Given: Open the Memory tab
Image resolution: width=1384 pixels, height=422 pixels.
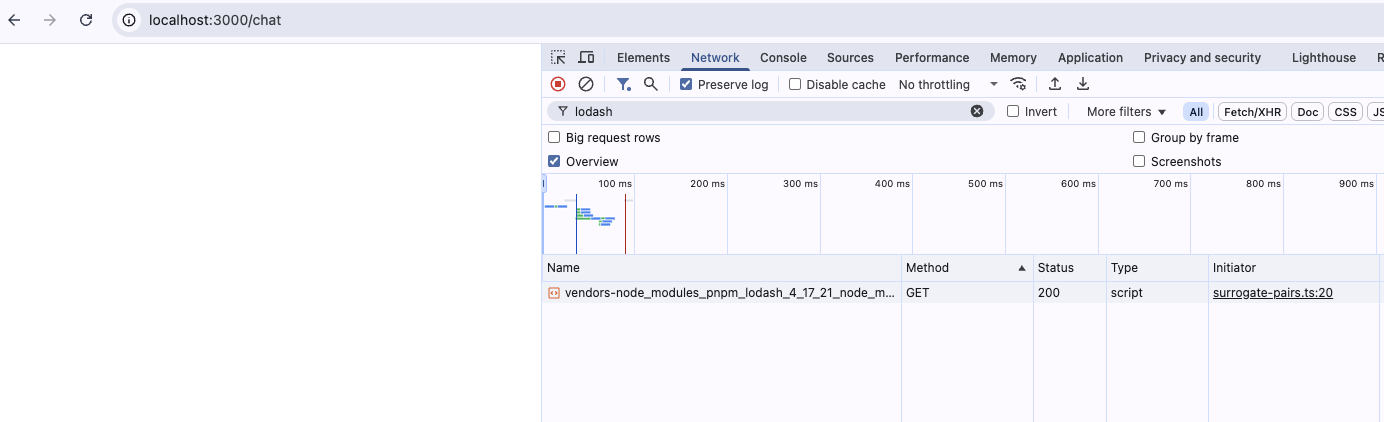Looking at the screenshot, I should point(1013,58).
